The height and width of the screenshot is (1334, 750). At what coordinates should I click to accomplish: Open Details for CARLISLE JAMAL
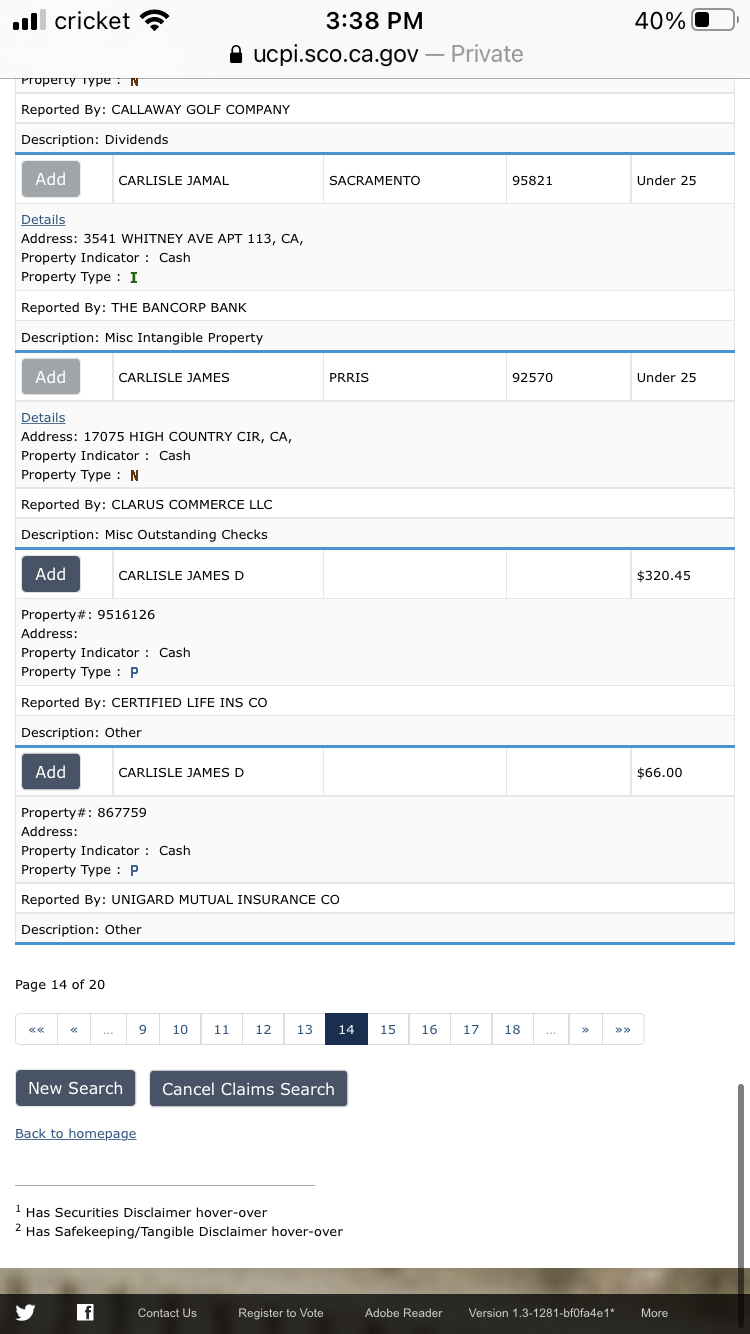click(x=43, y=219)
